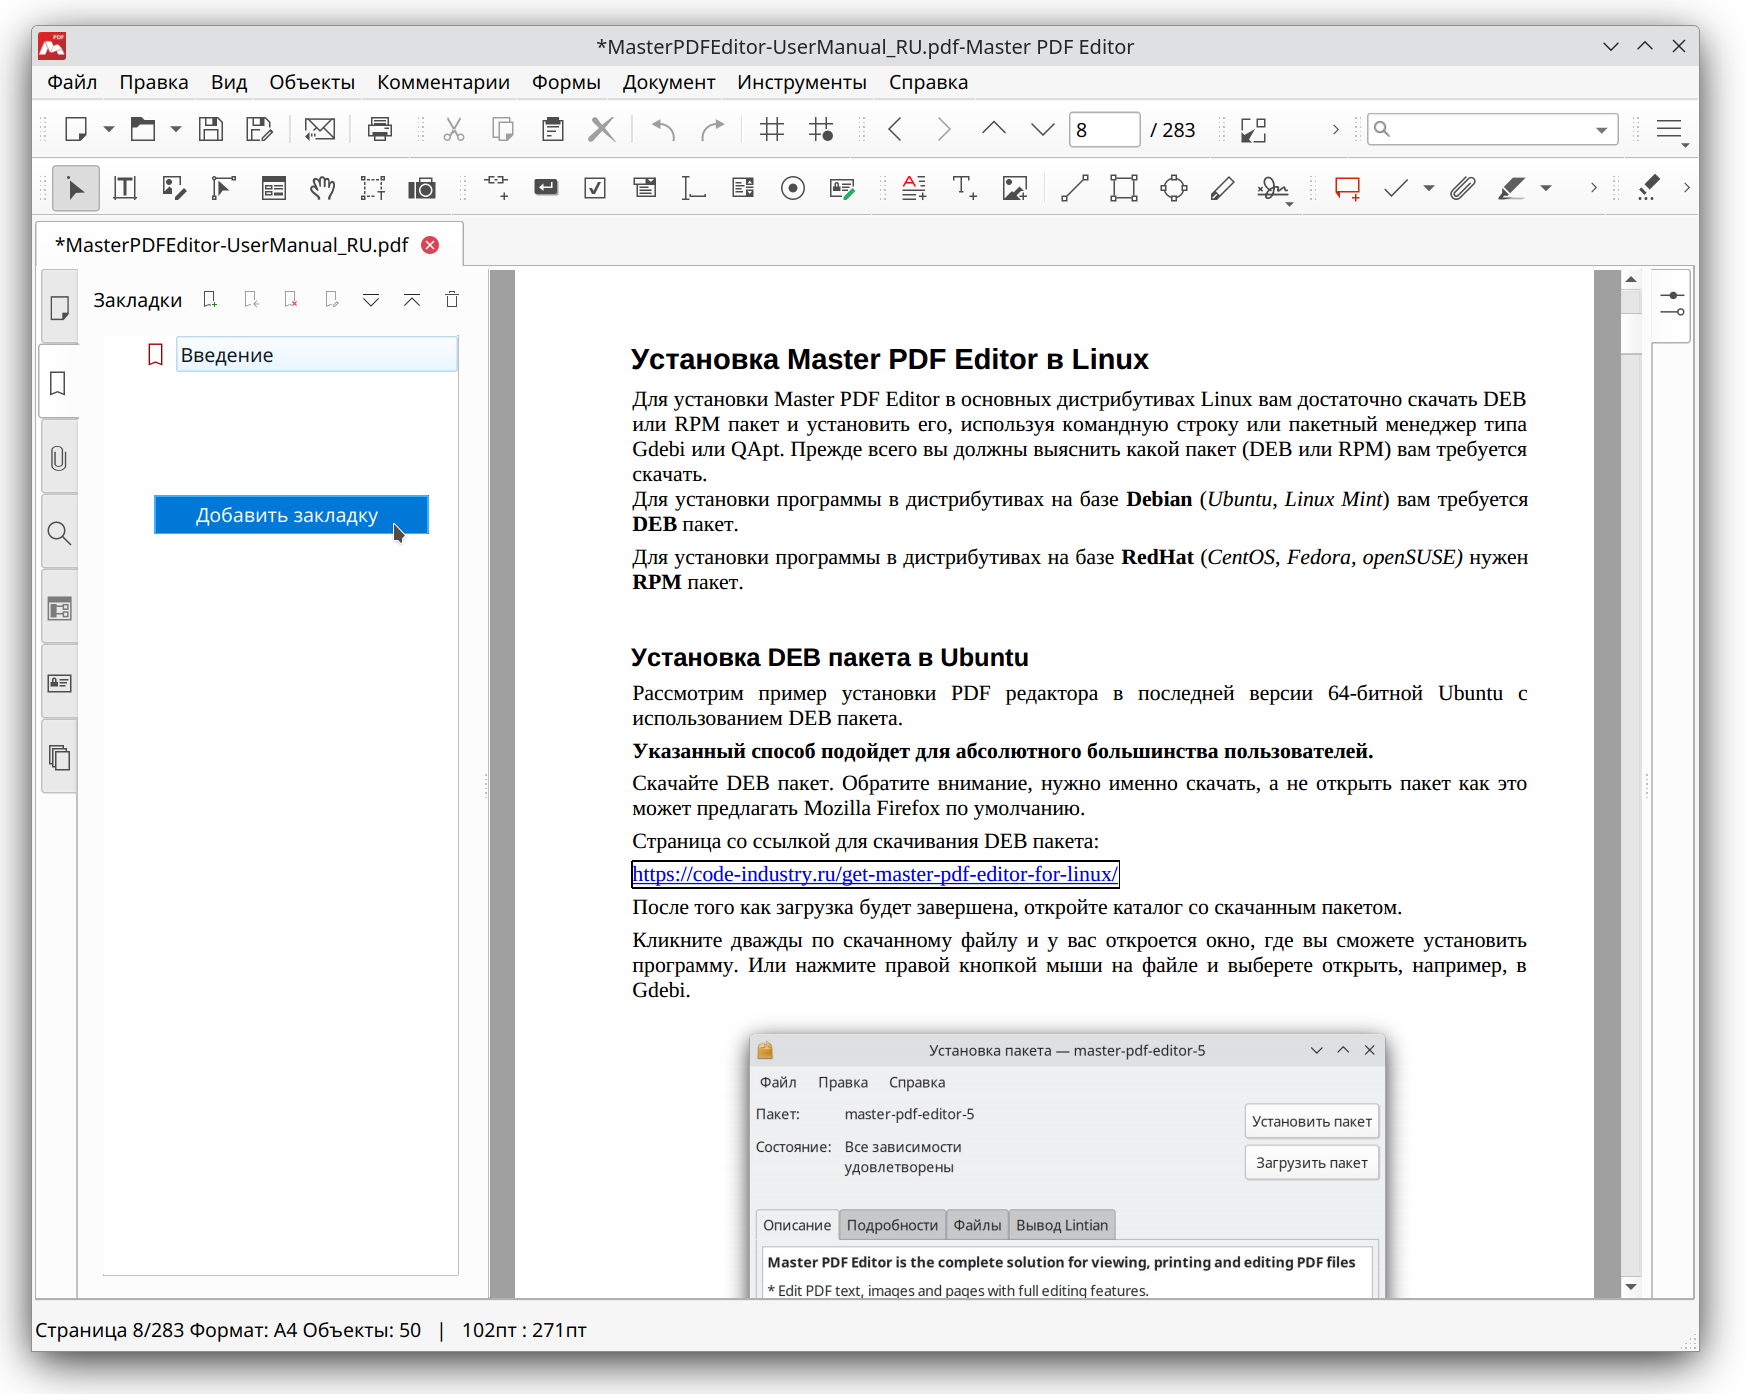Viewport: 1746px width, 1394px height.
Task: Insert a combo box form field
Action: pyautogui.click(x=645, y=187)
